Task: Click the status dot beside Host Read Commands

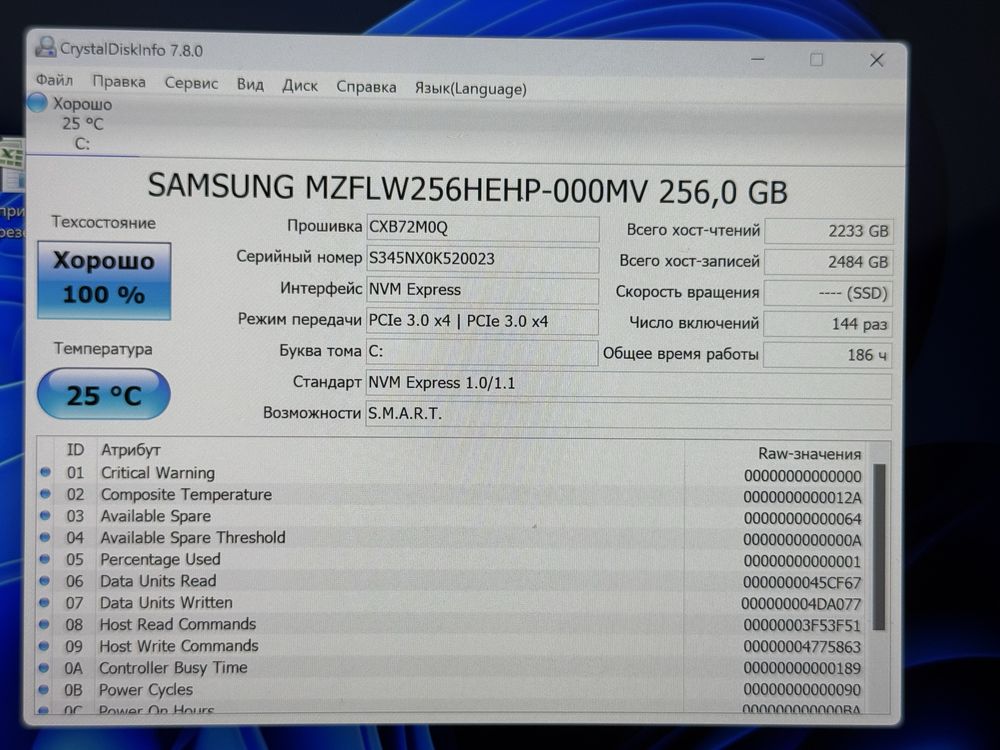Action: click(44, 624)
